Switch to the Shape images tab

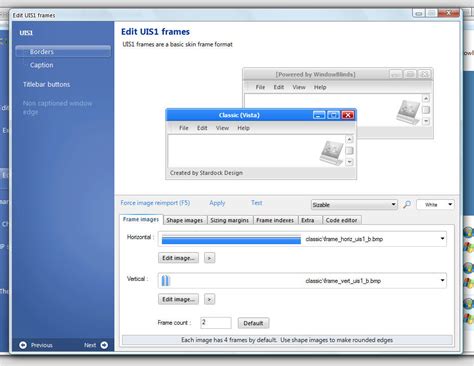185,220
